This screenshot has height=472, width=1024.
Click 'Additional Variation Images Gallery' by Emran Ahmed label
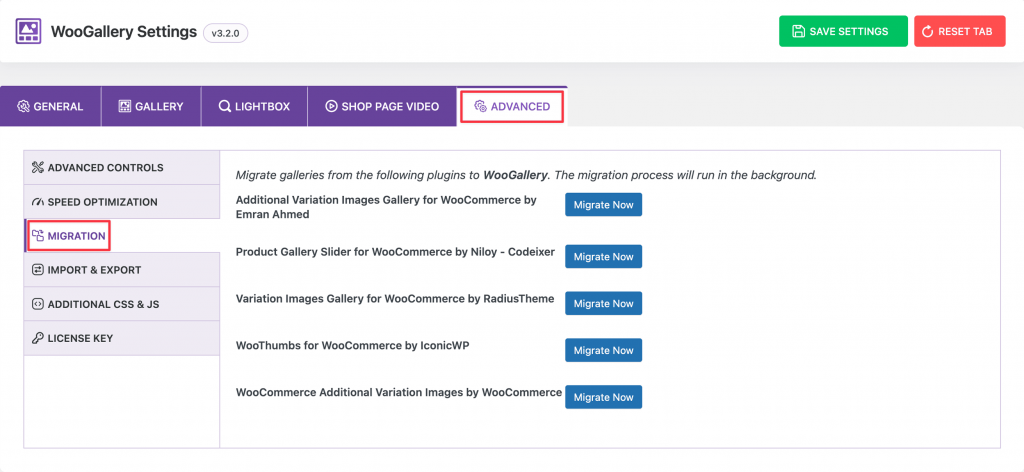point(386,207)
